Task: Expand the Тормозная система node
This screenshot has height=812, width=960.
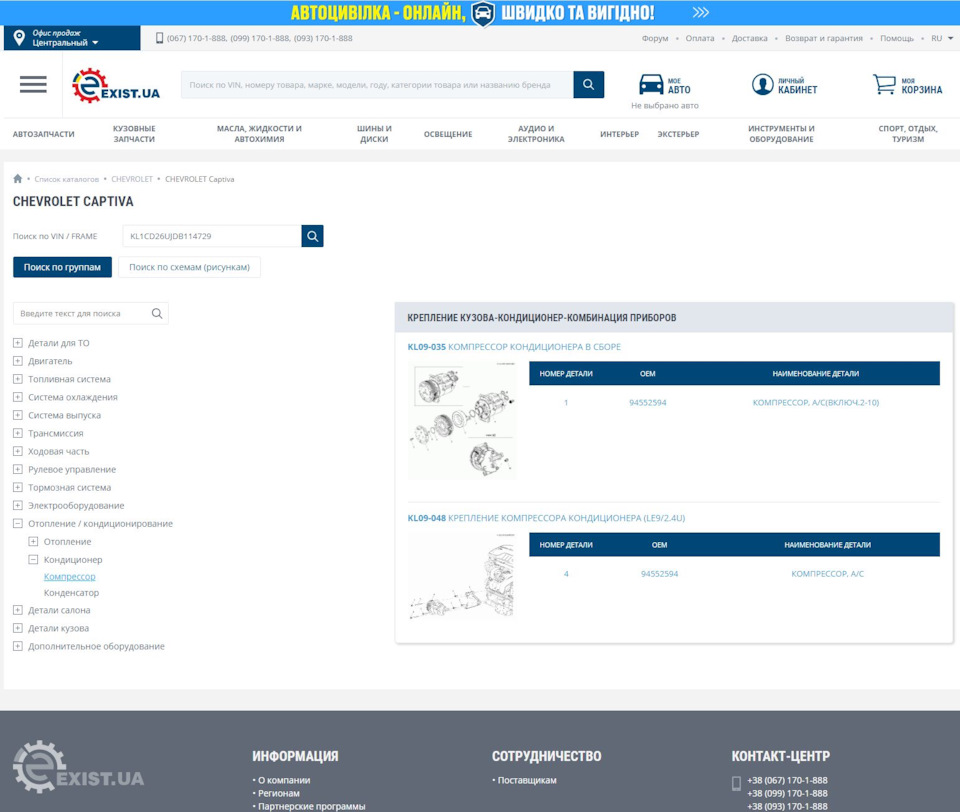Action: (18, 487)
